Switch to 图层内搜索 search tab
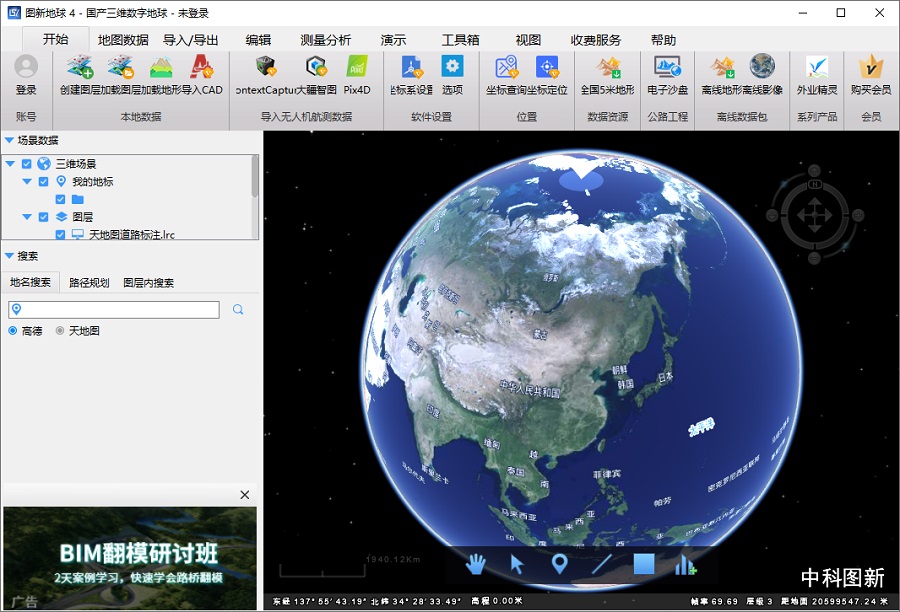 pos(149,282)
